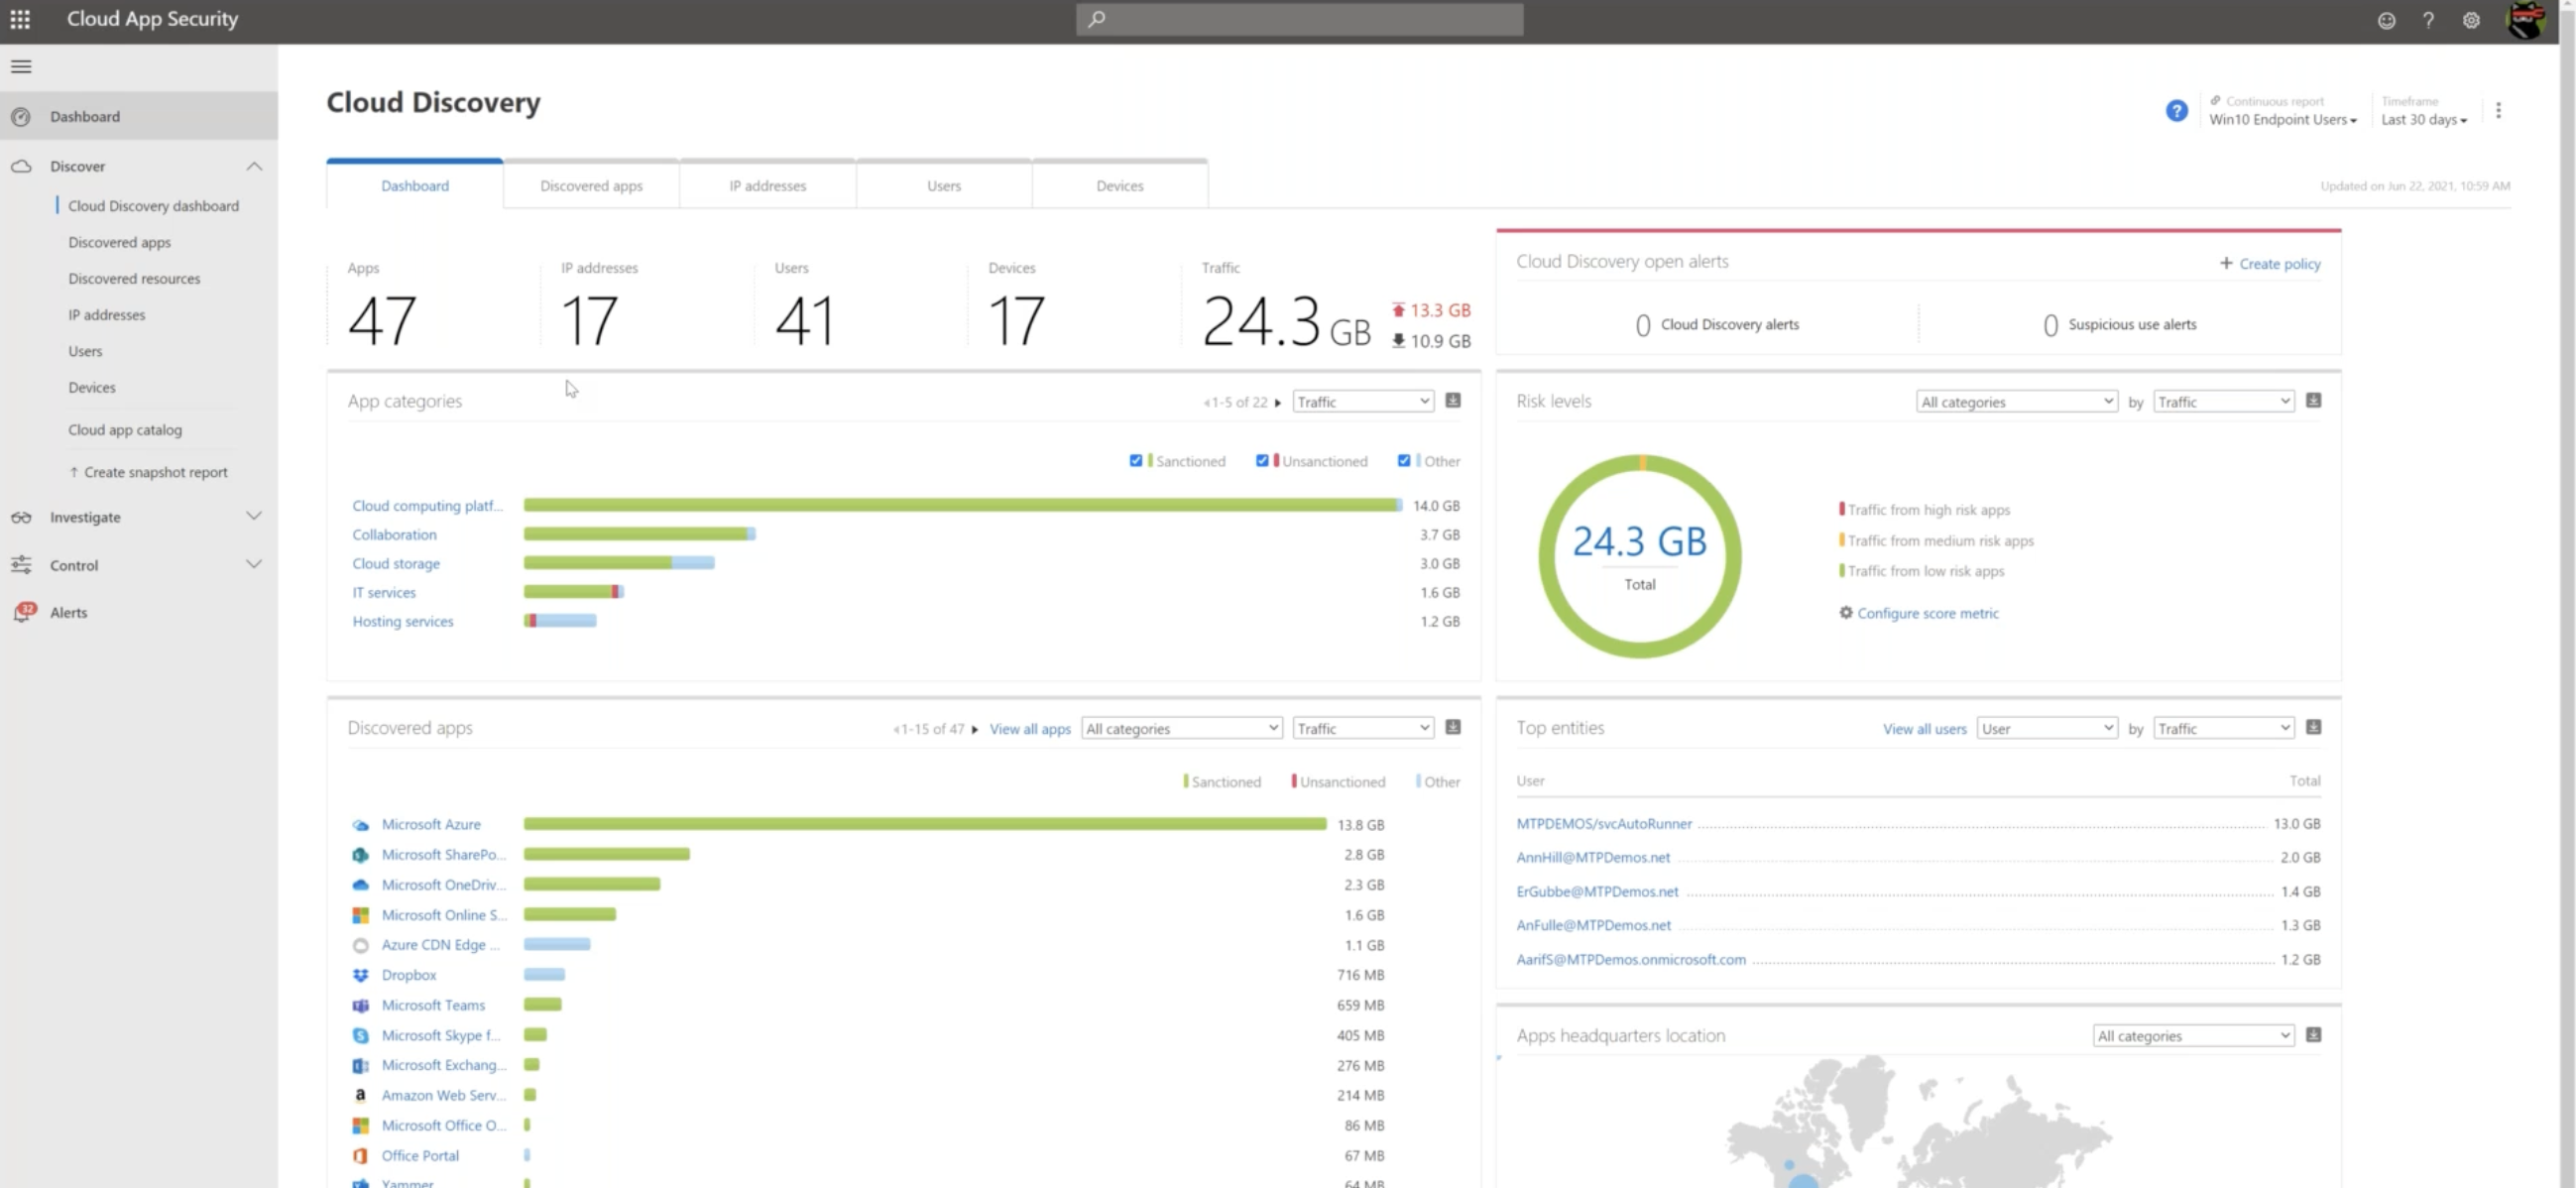Collapse the Discover section chevron
Image resolution: width=2576 pixels, height=1188 pixels.
[x=254, y=166]
